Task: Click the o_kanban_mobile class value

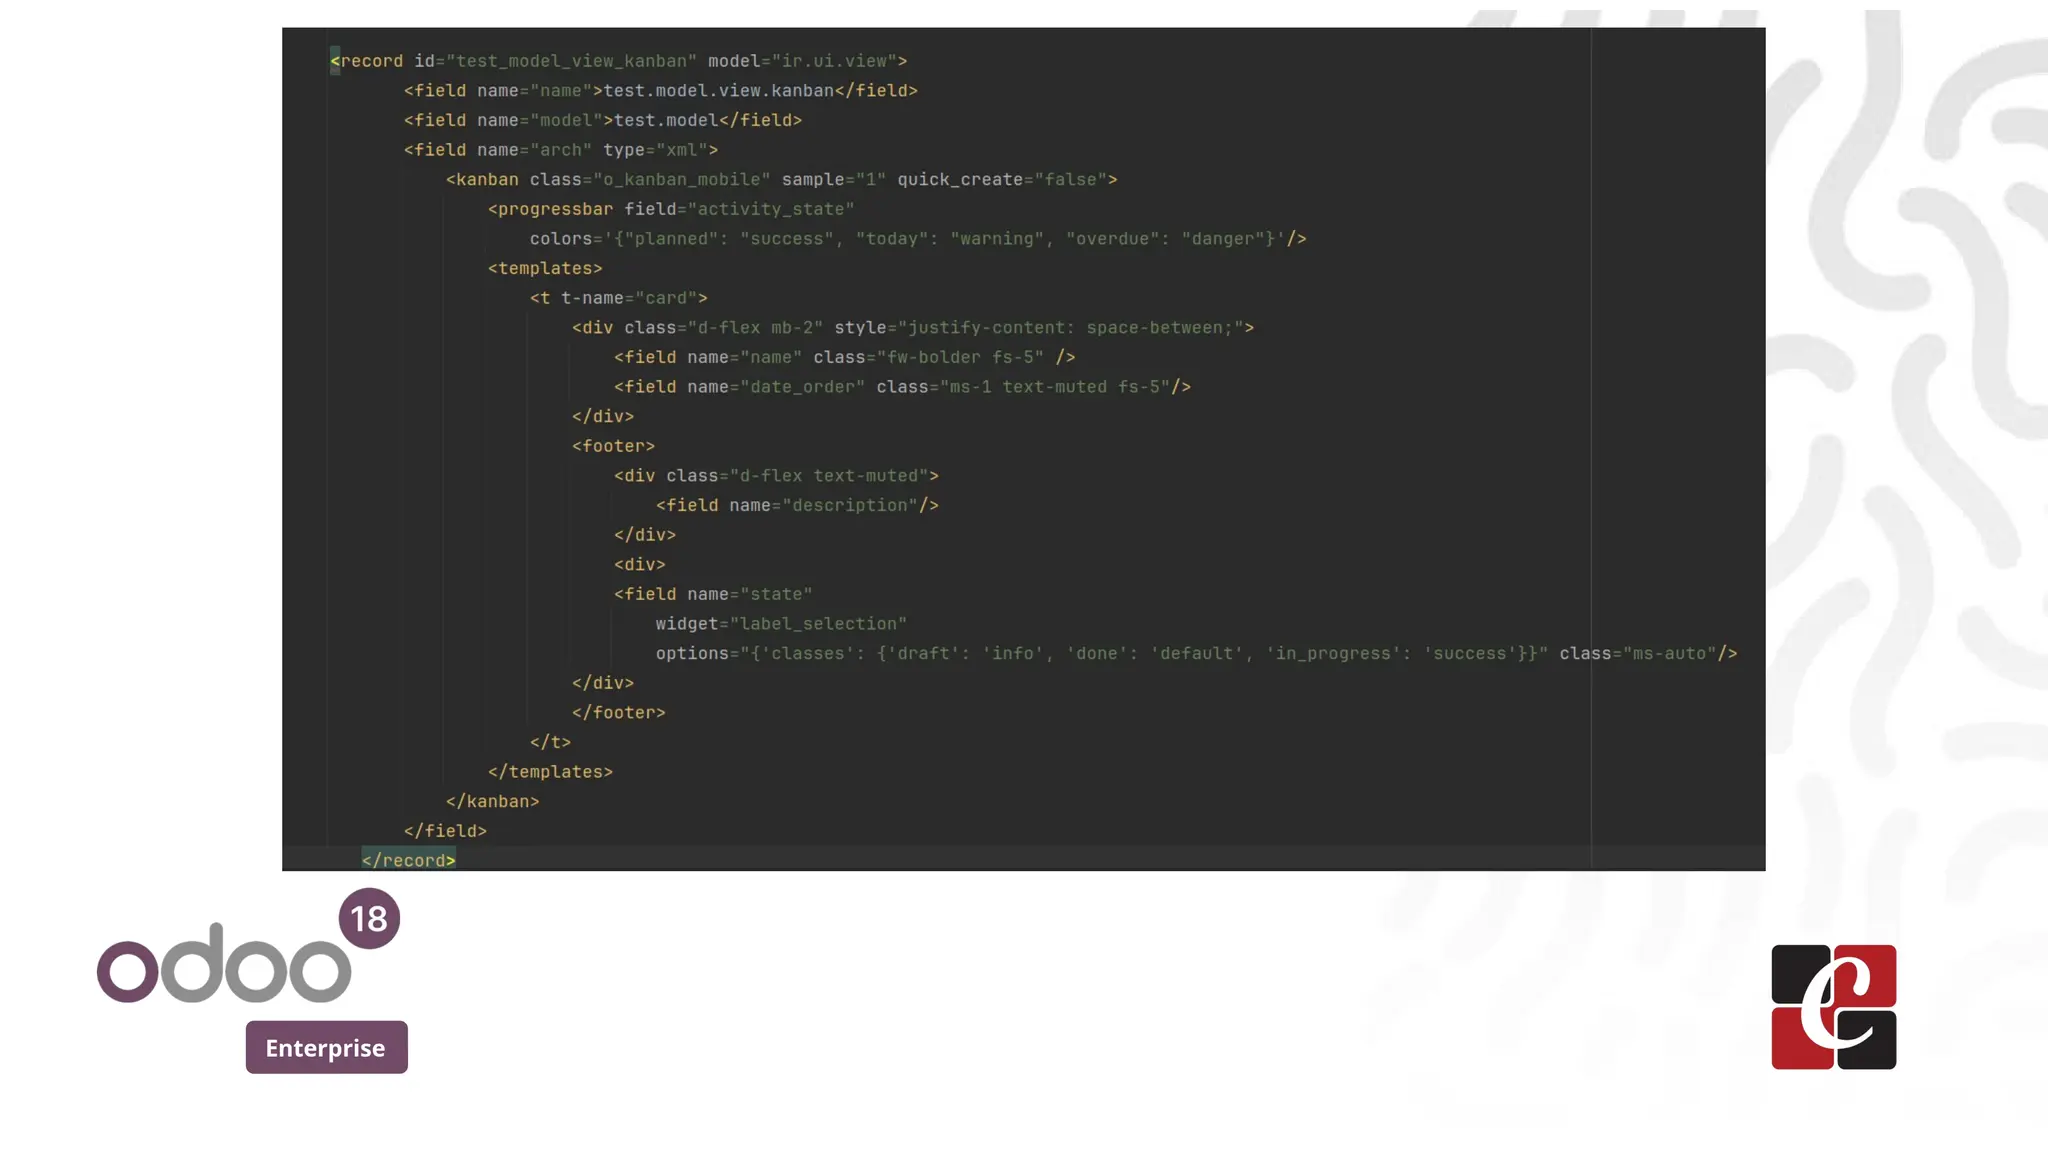Action: [682, 180]
